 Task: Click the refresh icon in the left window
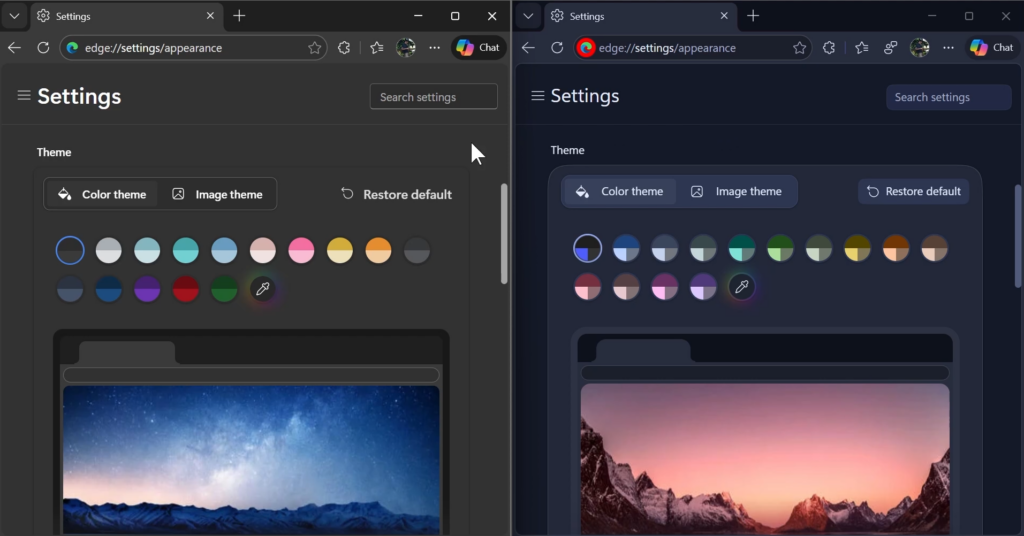[43, 47]
